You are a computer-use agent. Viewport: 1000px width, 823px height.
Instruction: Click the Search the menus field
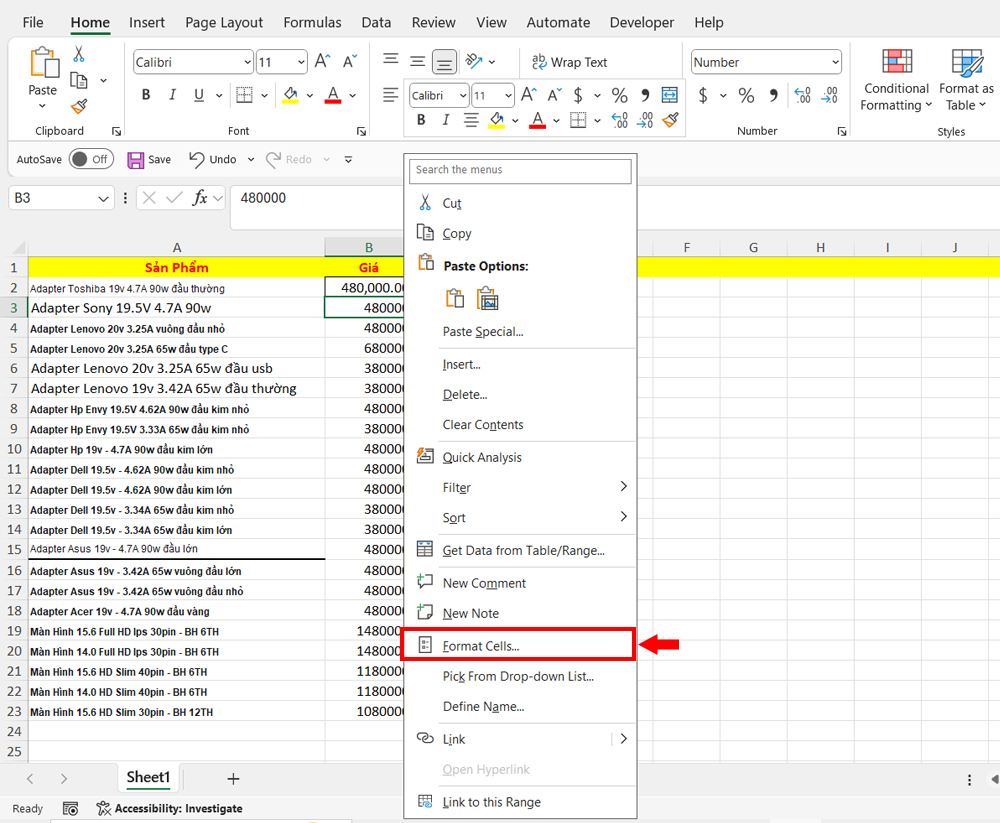click(520, 171)
